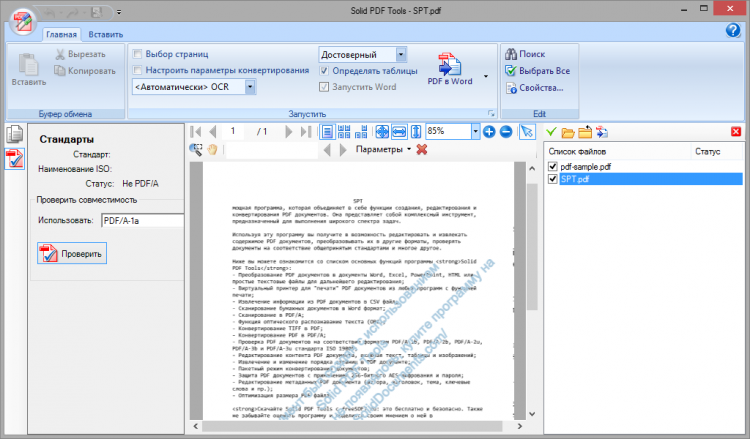Viewport: 750px width, 439px height.
Task: Select single page continuous layout icon
Action: pos(327,132)
